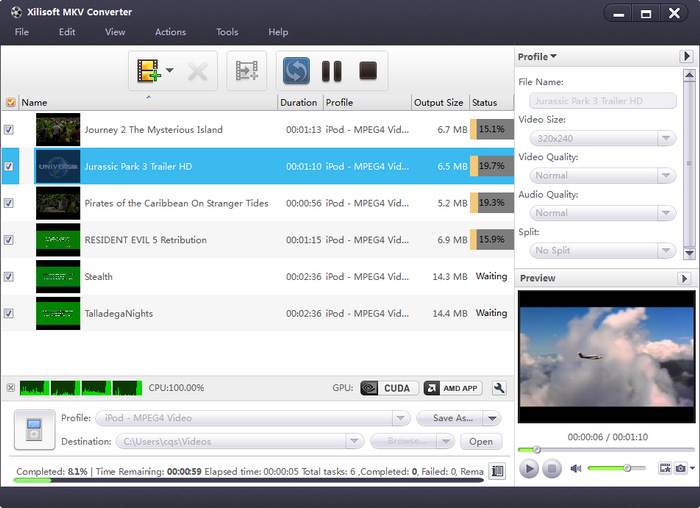
Task: Mute the preview with the speaker icon
Action: coord(576,468)
